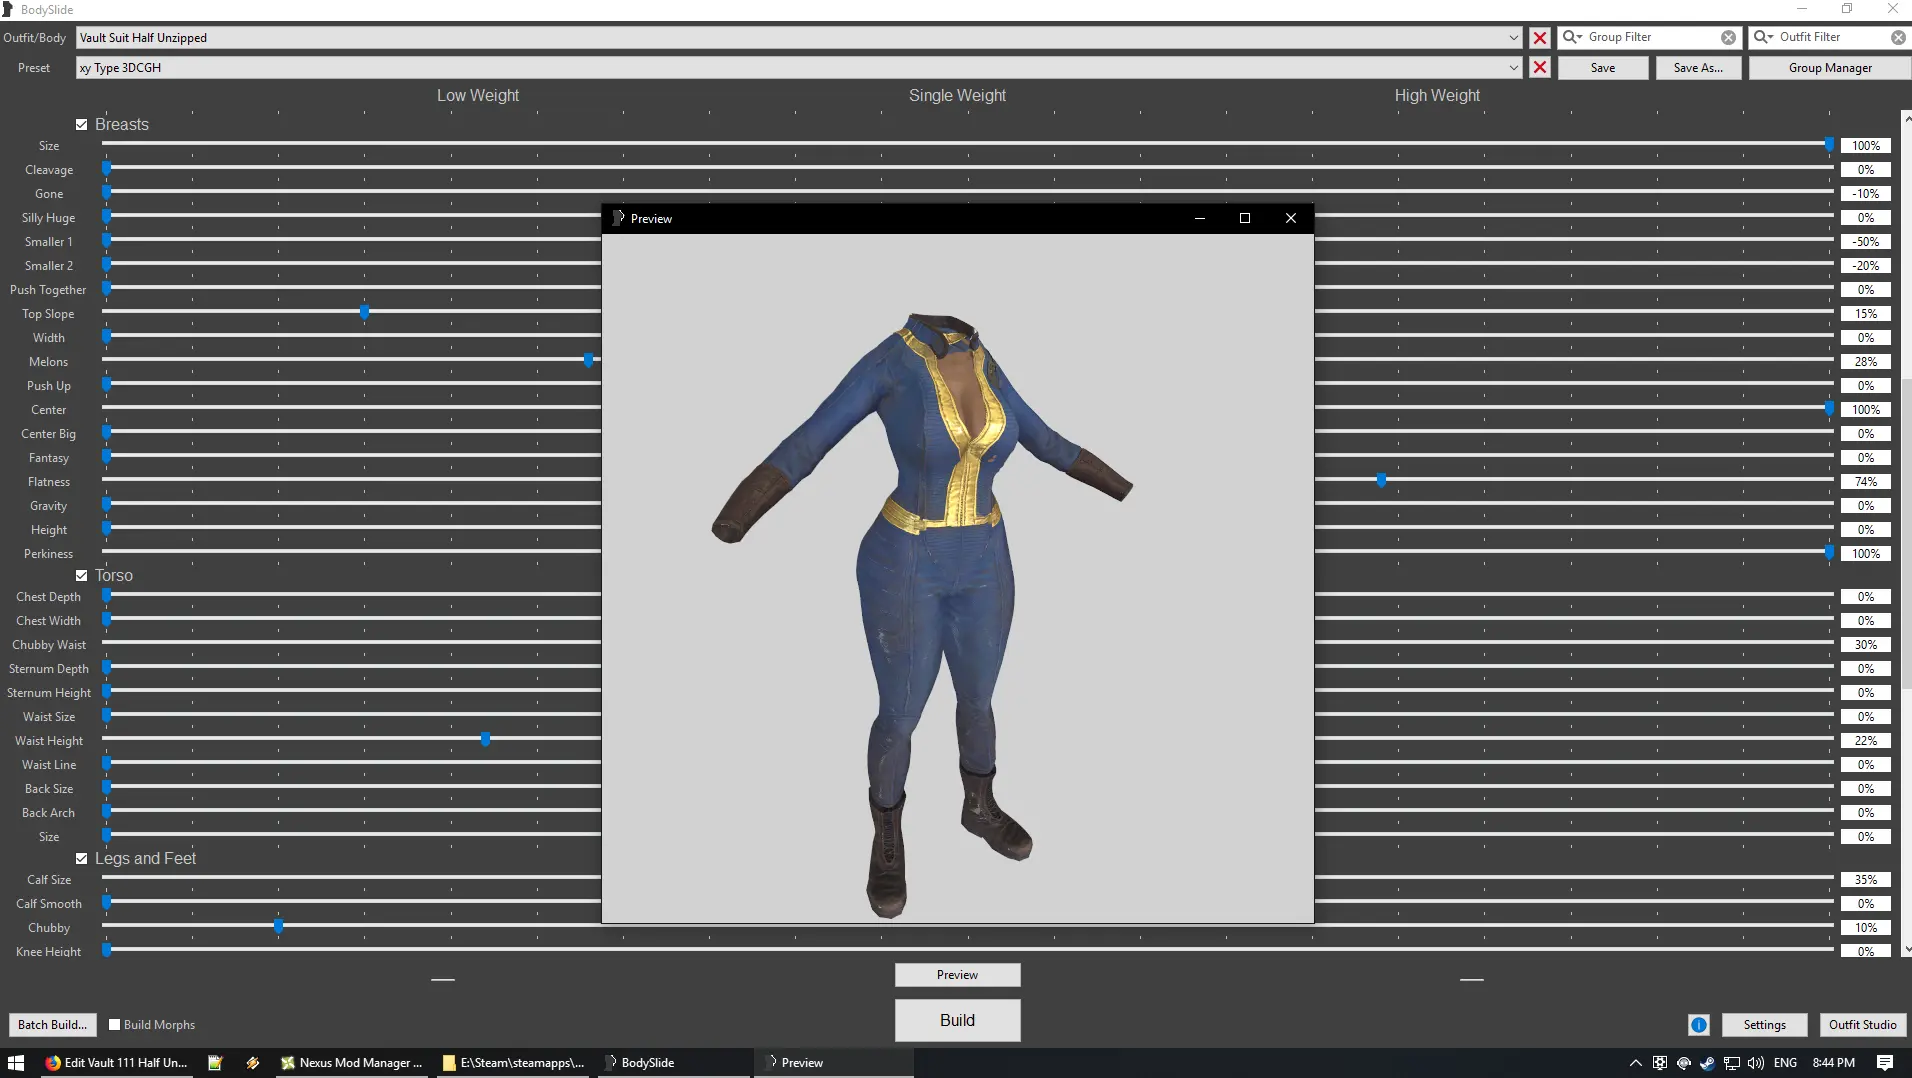The image size is (1912, 1078).
Task: Maximize the Preview window
Action: point(1245,218)
